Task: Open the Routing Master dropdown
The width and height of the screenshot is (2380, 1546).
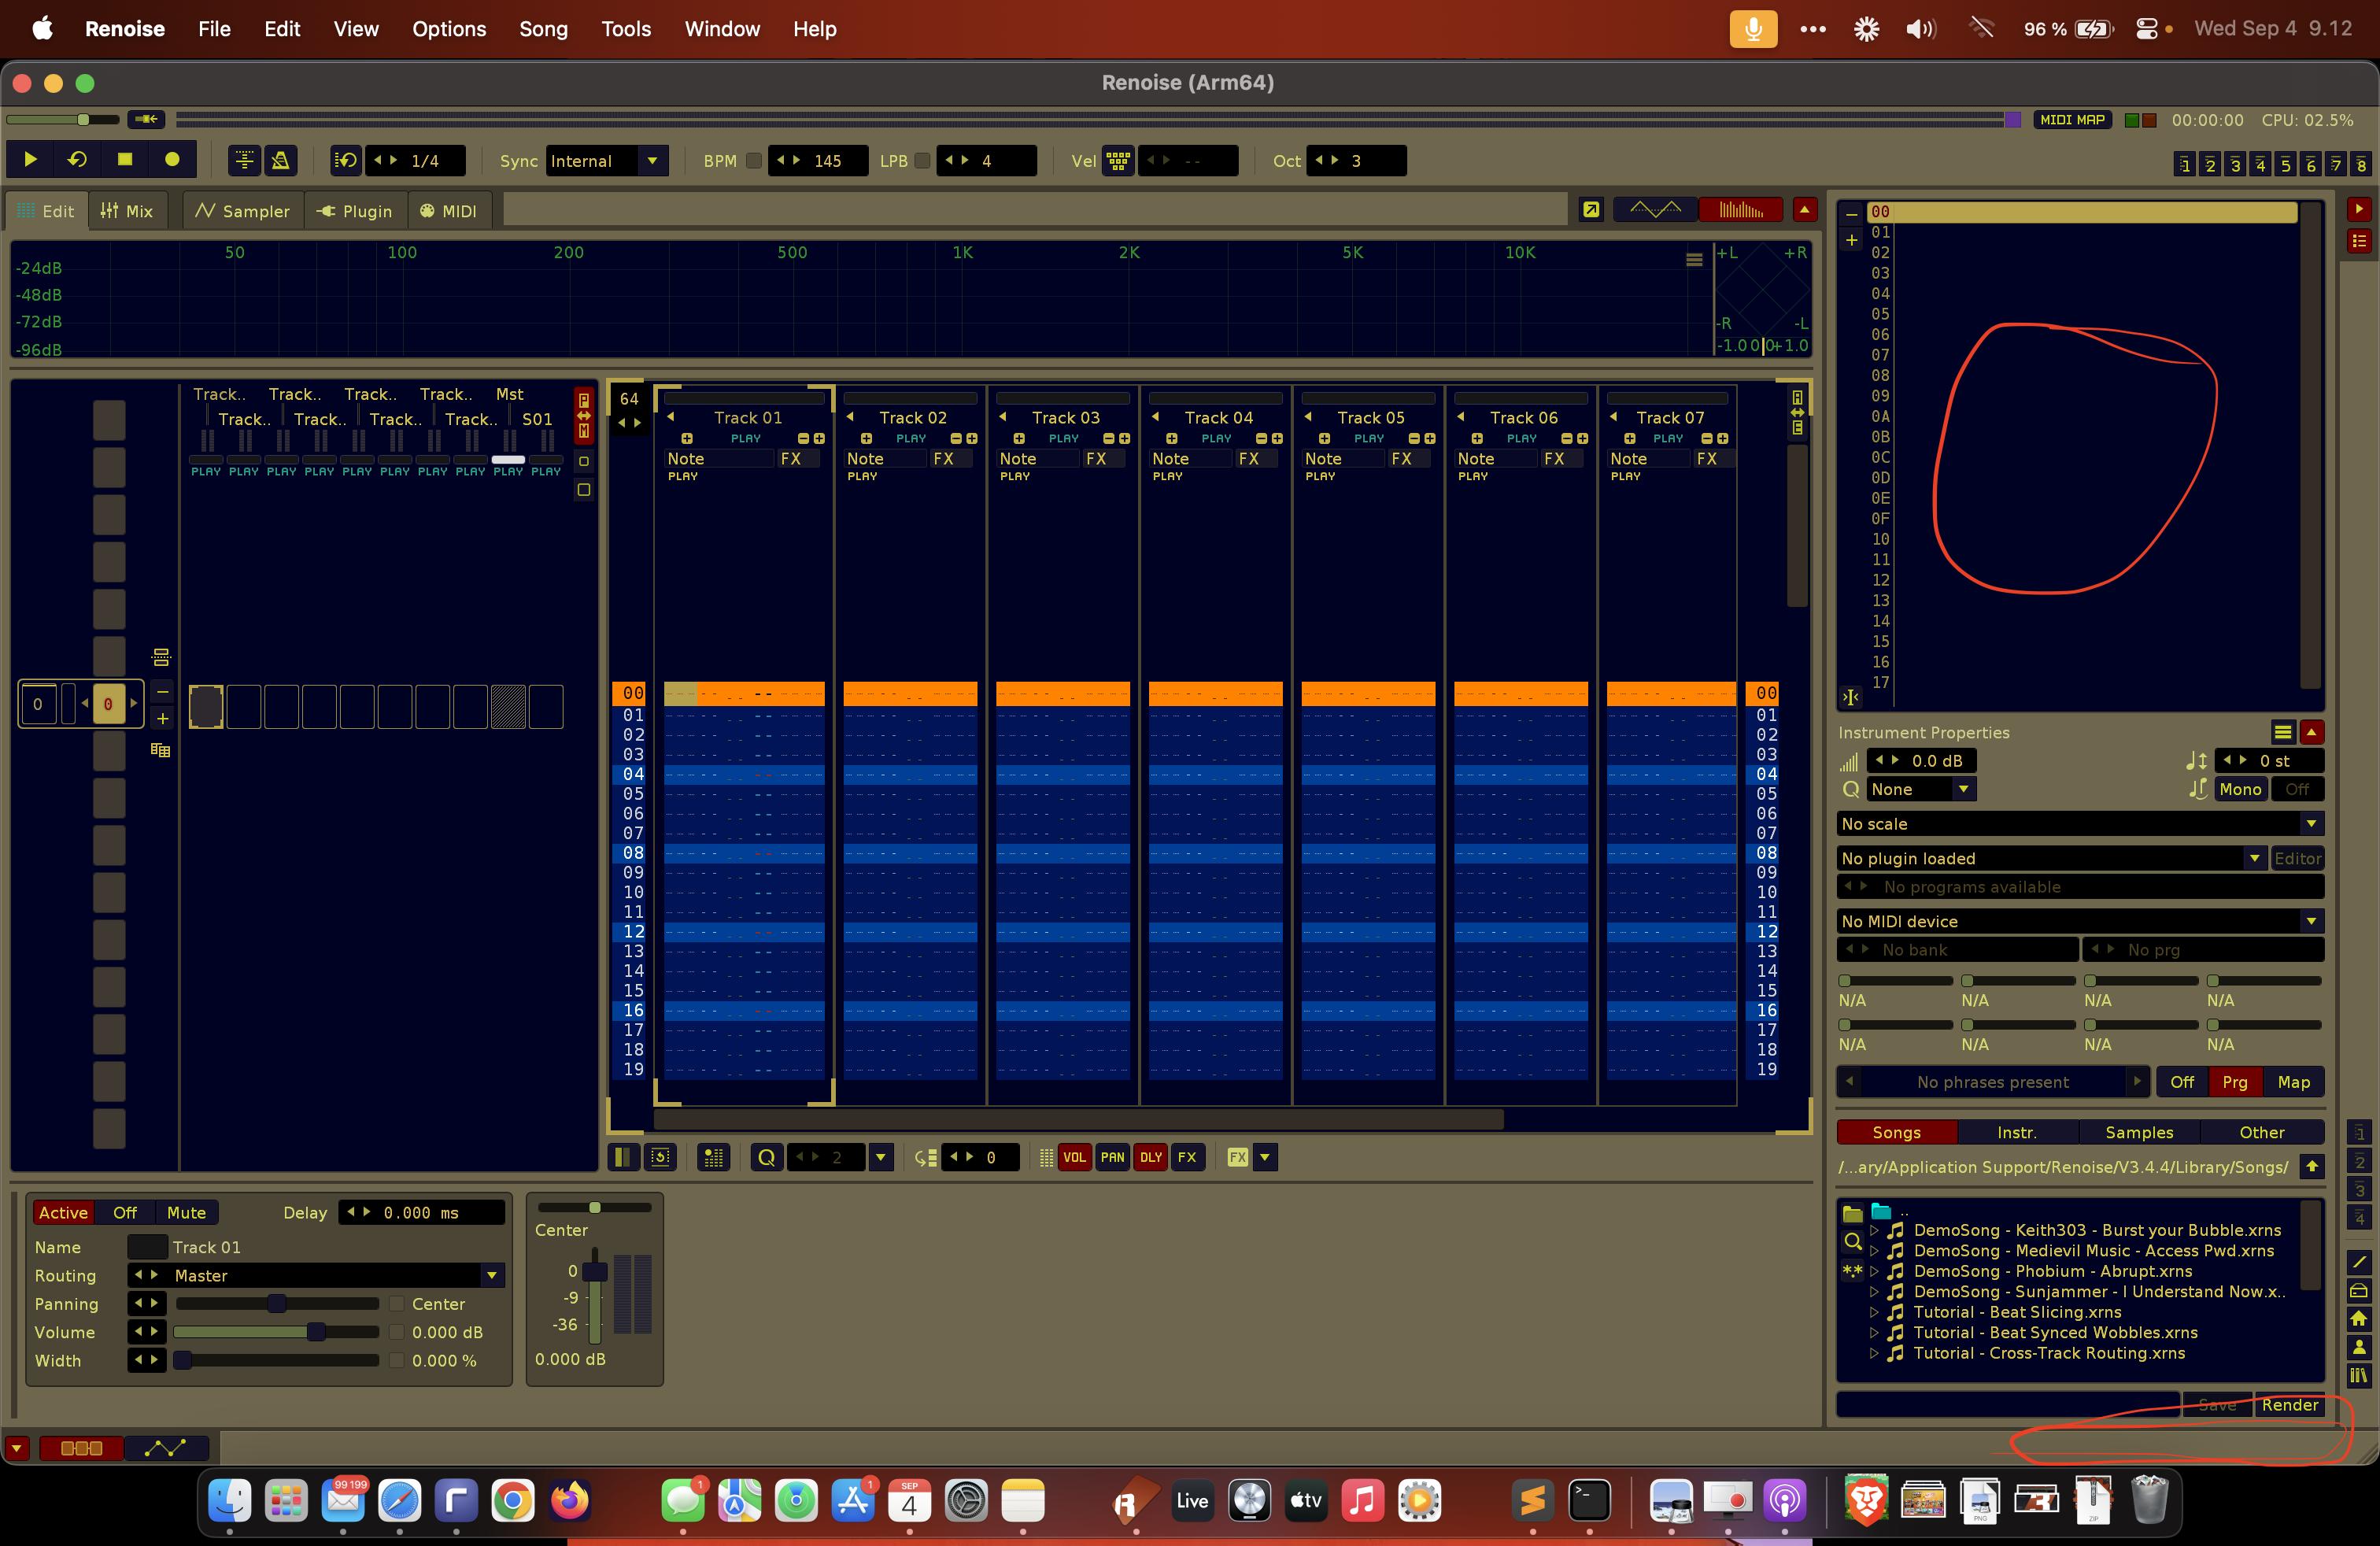Action: tap(491, 1276)
